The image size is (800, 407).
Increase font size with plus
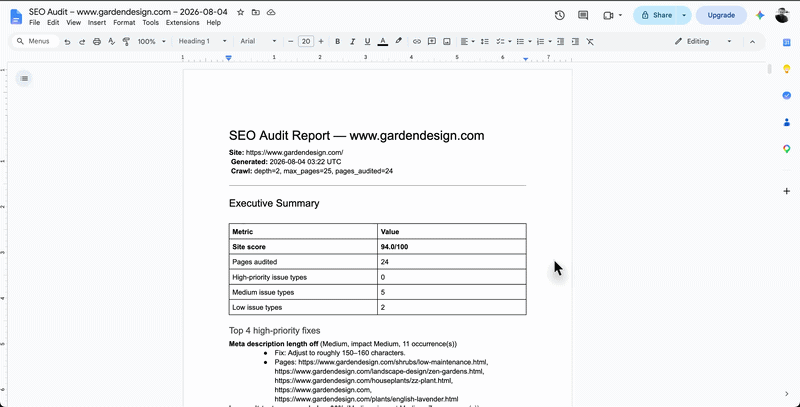tap(321, 42)
